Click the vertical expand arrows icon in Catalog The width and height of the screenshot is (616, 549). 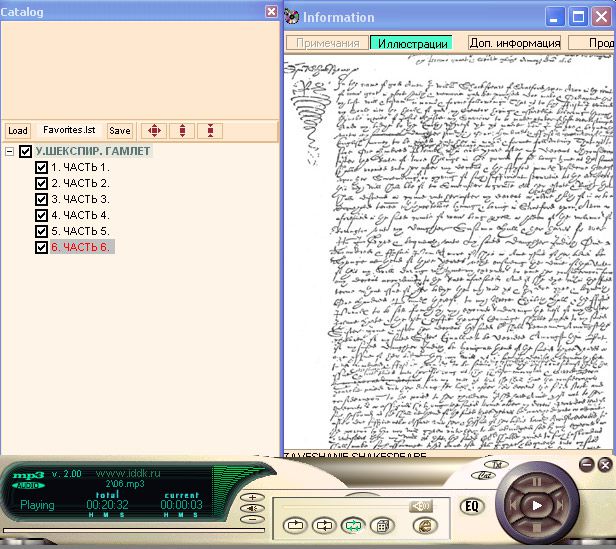[182, 130]
